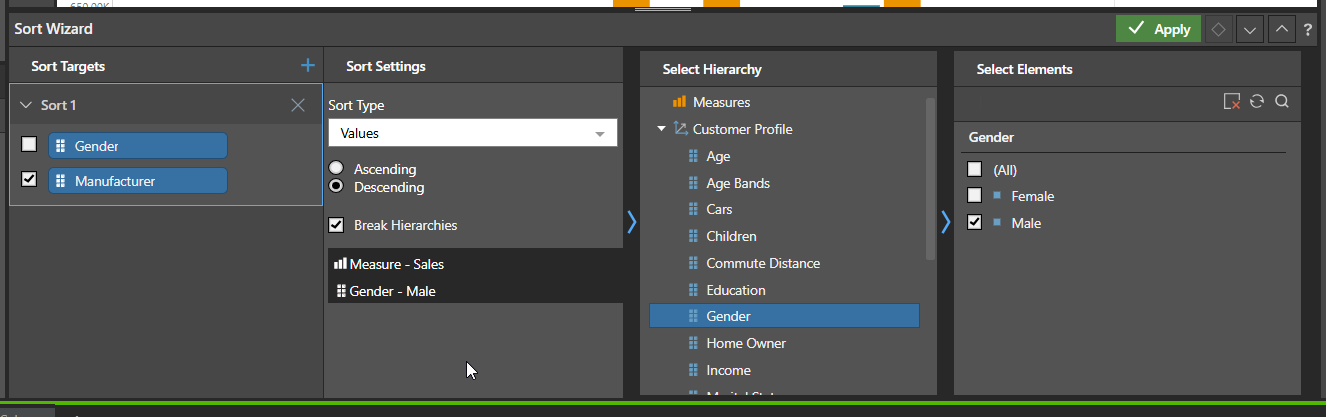Screen dimensions: 1326x417
Task: Open search in Select Elements panel
Action: coord(1281,101)
